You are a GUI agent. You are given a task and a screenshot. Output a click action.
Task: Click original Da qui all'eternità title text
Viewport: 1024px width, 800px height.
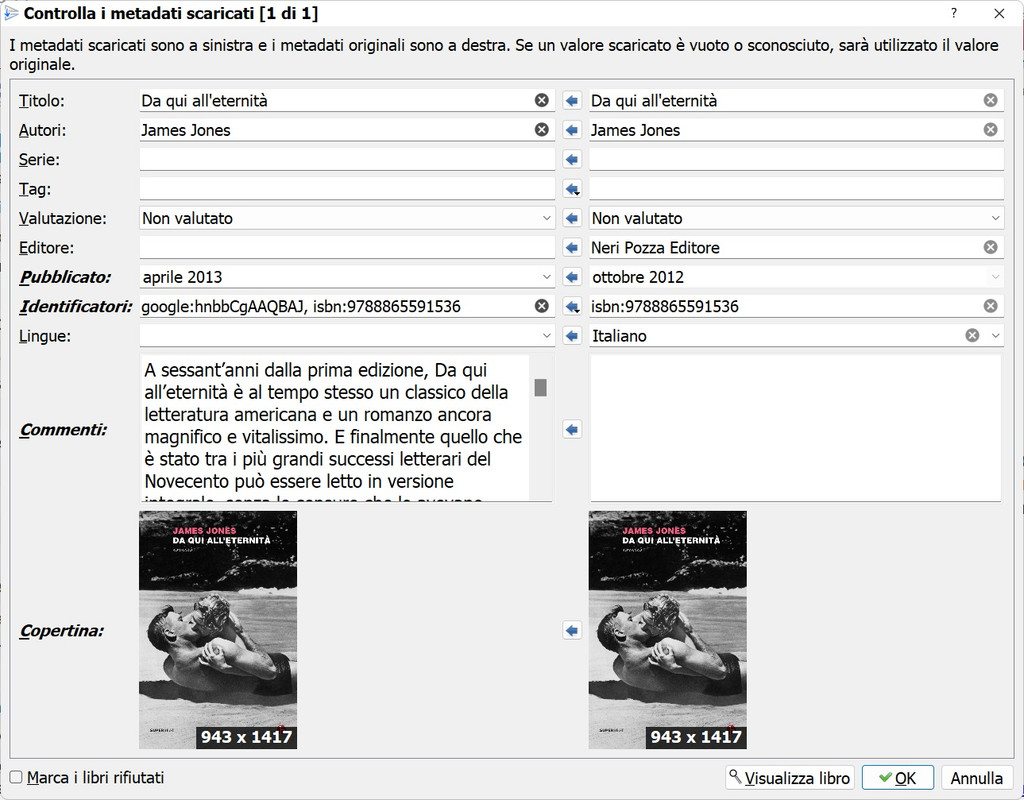[654, 101]
